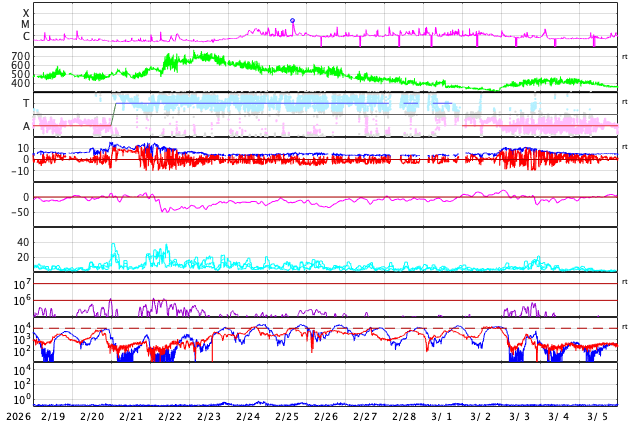Select the 2/22 date on the time axis
This screenshot has height=424, width=634.
(x=170, y=416)
